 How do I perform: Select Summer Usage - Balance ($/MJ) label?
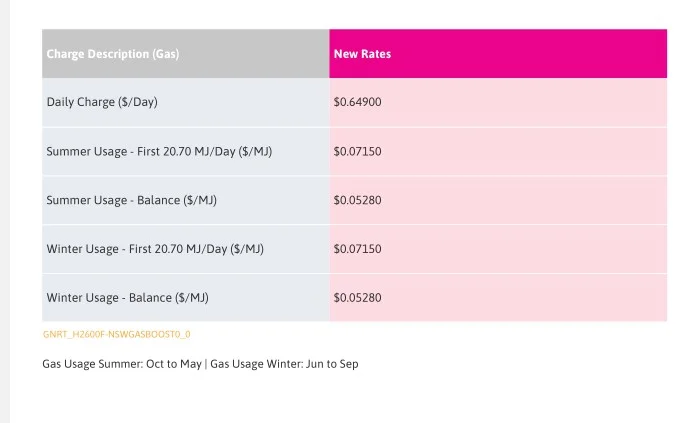(132, 200)
